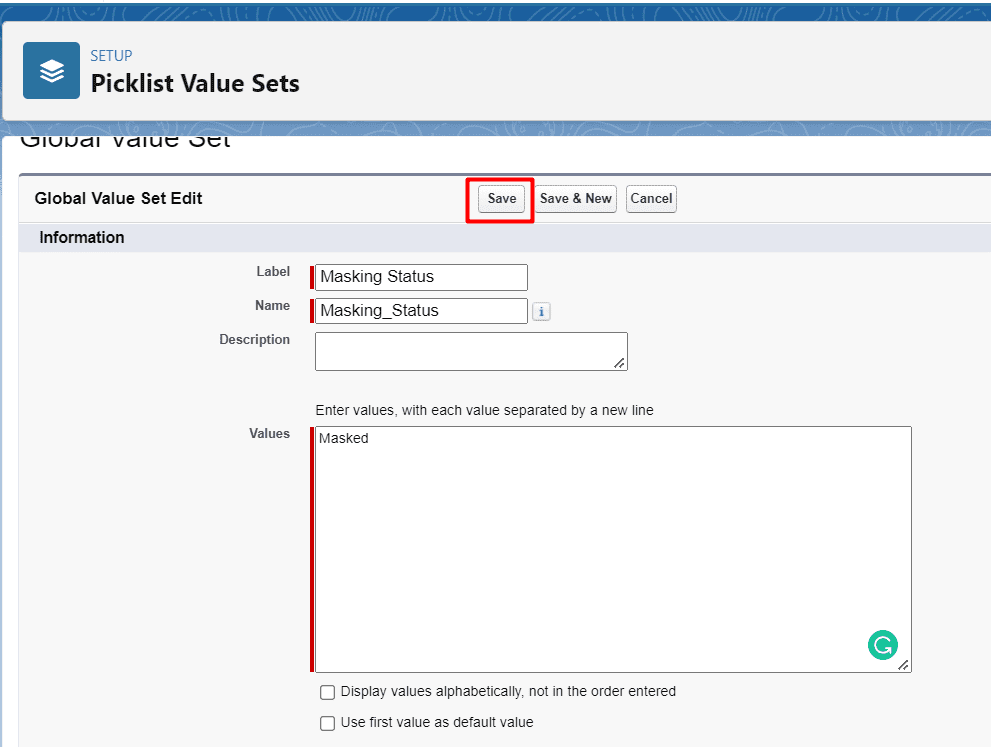991x747 pixels.
Task: Enable Display values alphabetically checkbox
Action: point(327,692)
